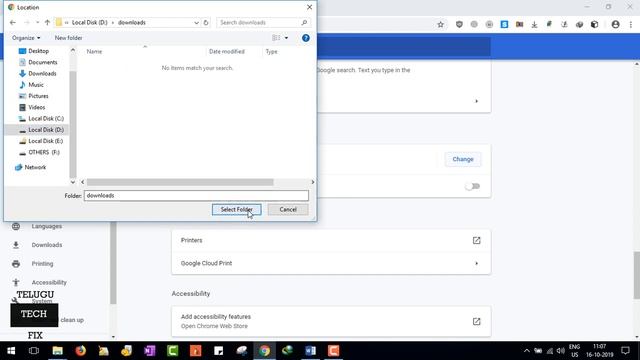The width and height of the screenshot is (640, 360).
Task: Open the view options dropdown arrow
Action: [x=286, y=38]
